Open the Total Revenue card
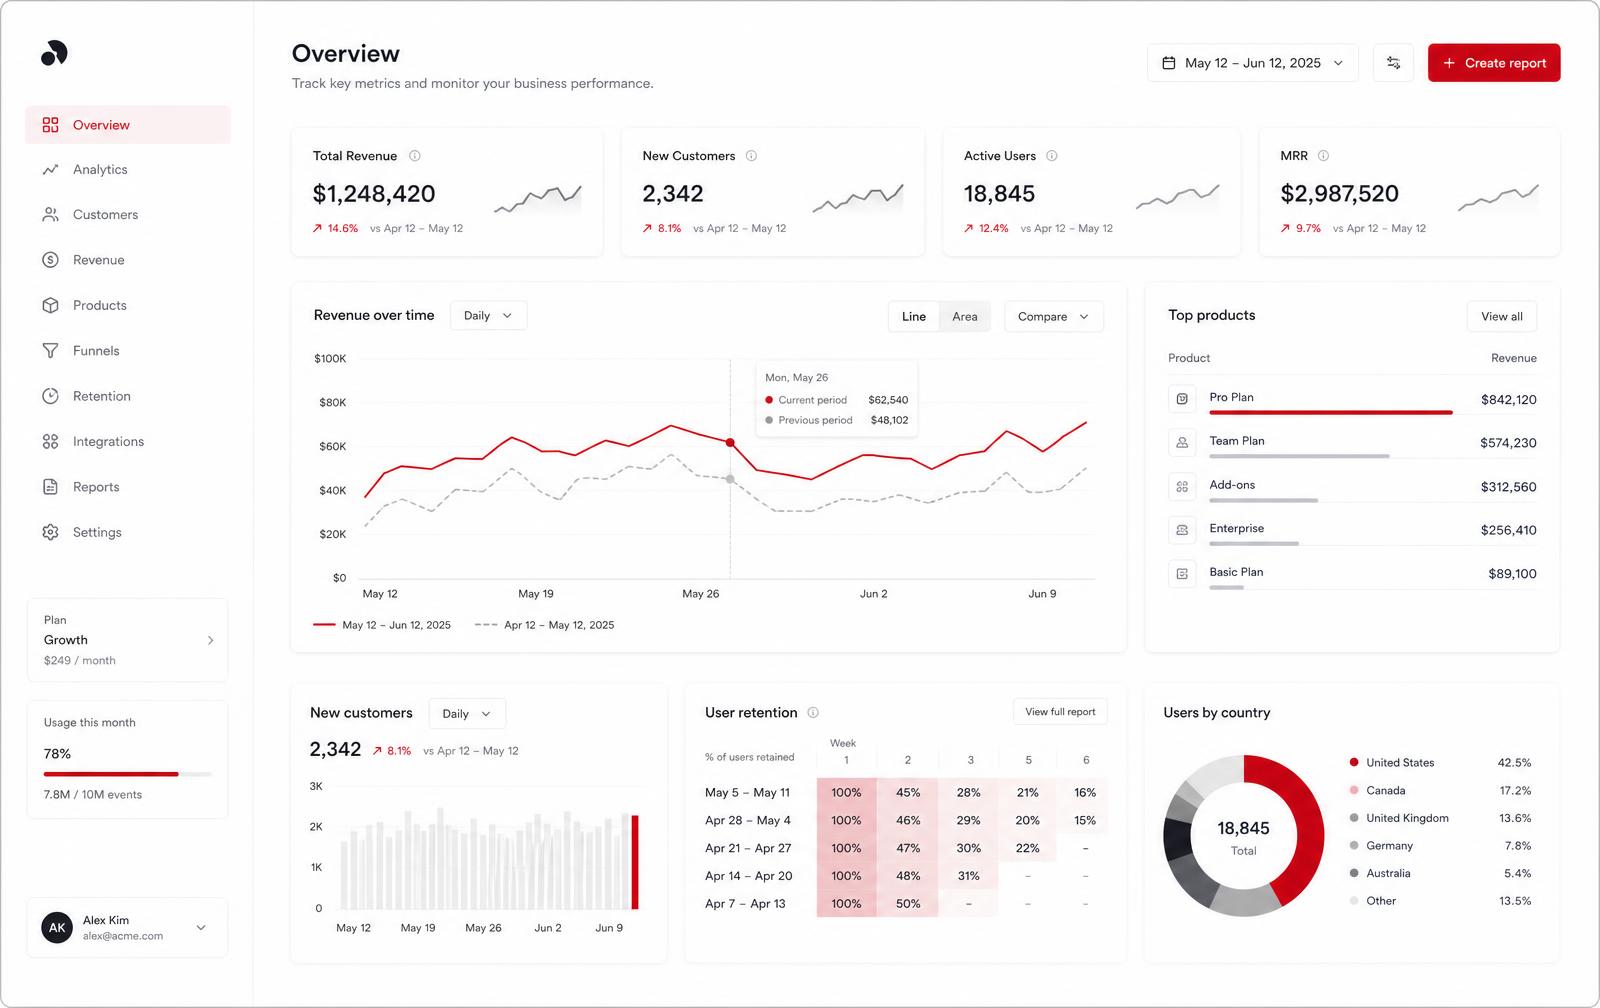This screenshot has height=1008, width=1600. tap(447, 192)
